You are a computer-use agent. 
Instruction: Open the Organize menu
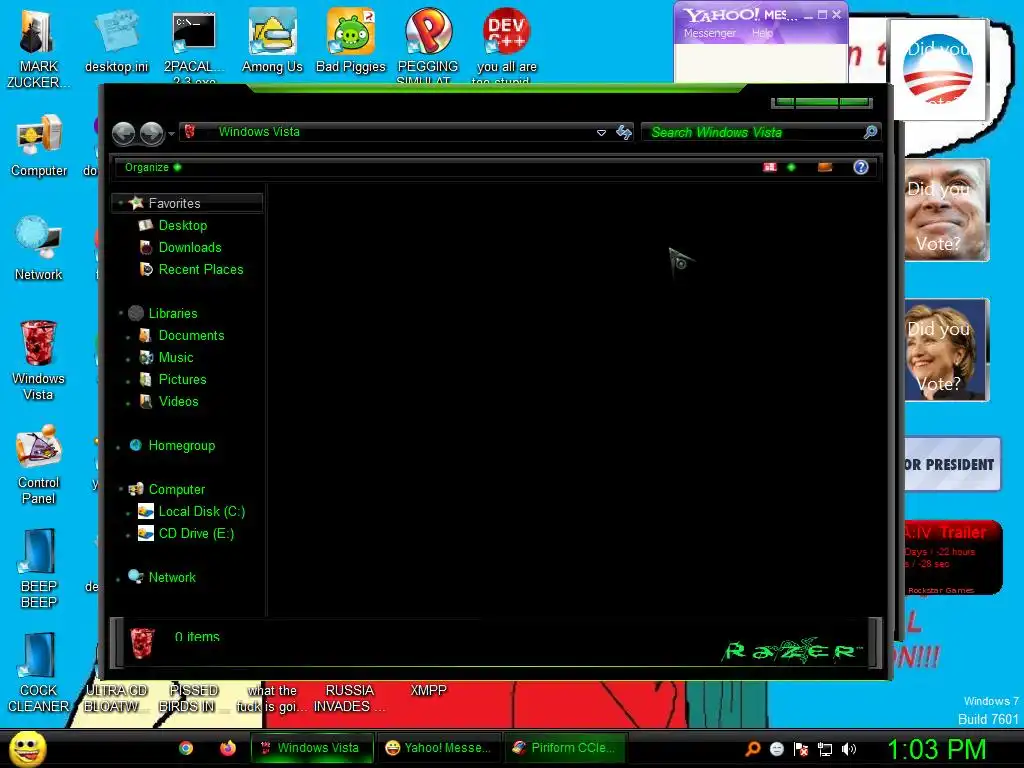coord(153,167)
